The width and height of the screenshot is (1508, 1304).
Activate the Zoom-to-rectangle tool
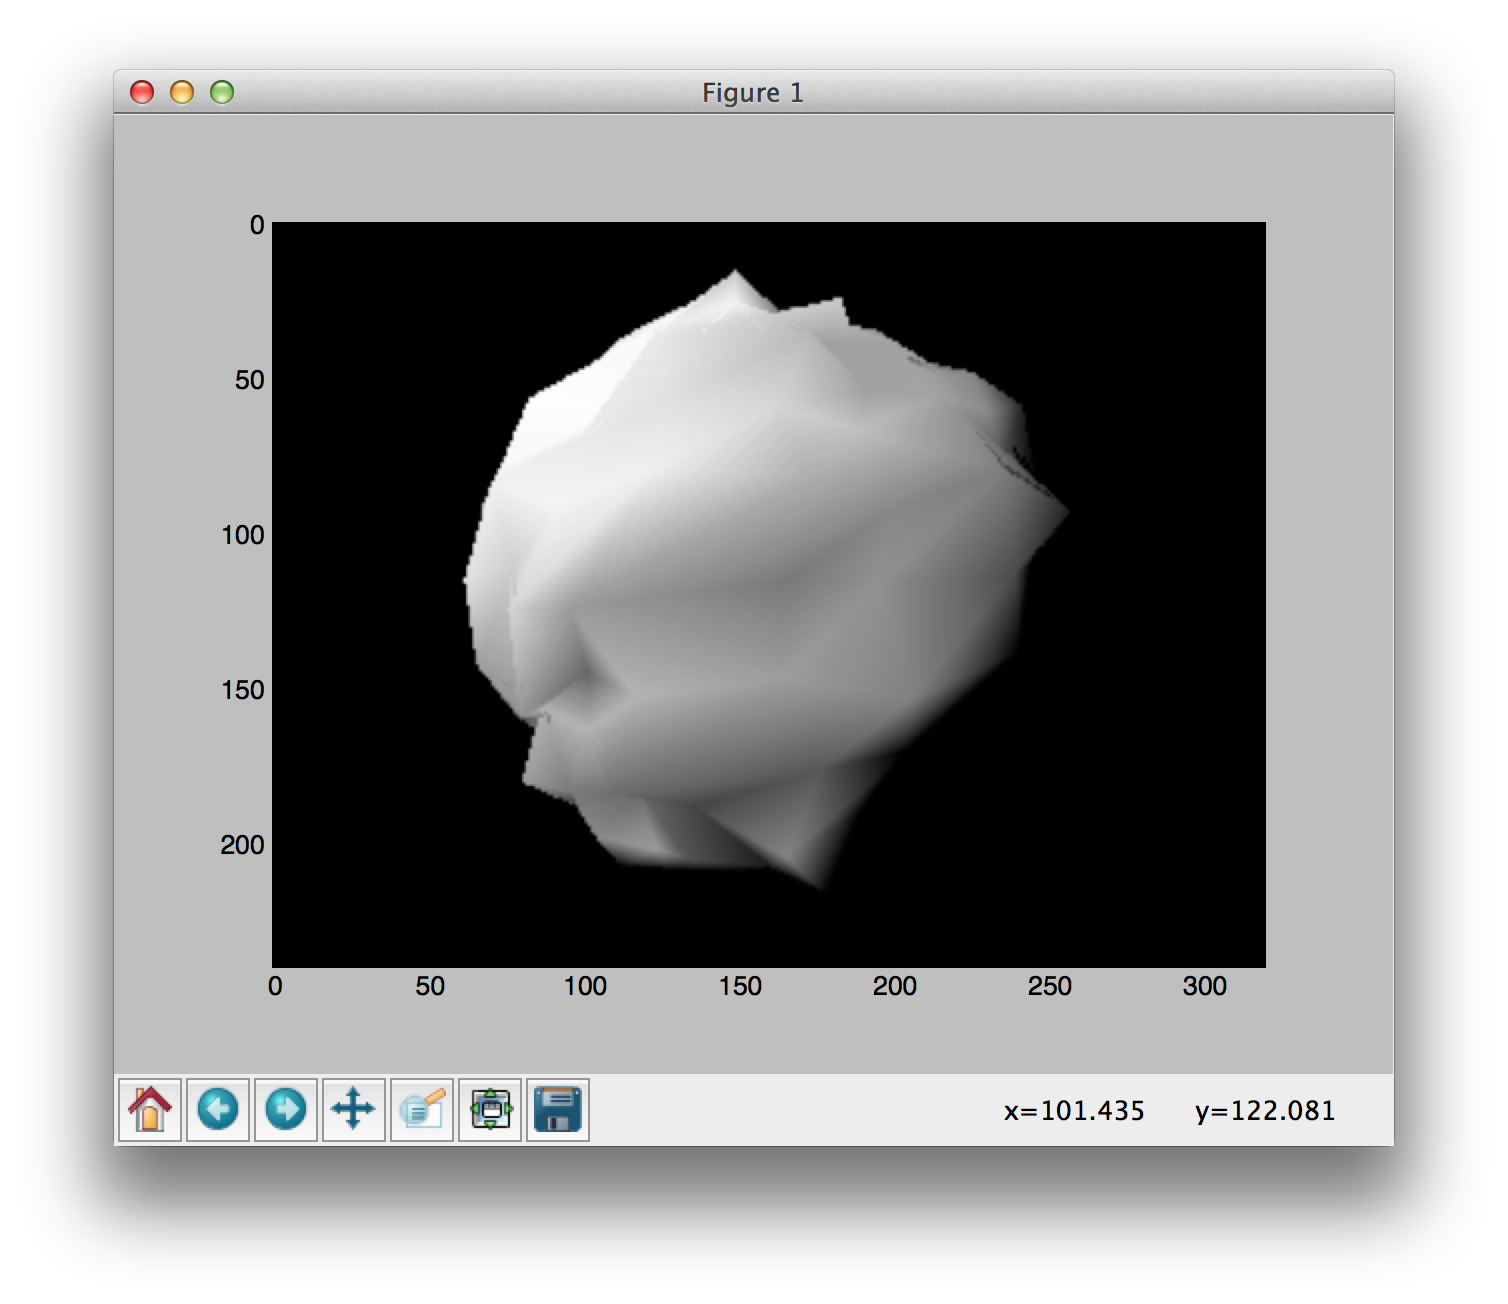421,1109
